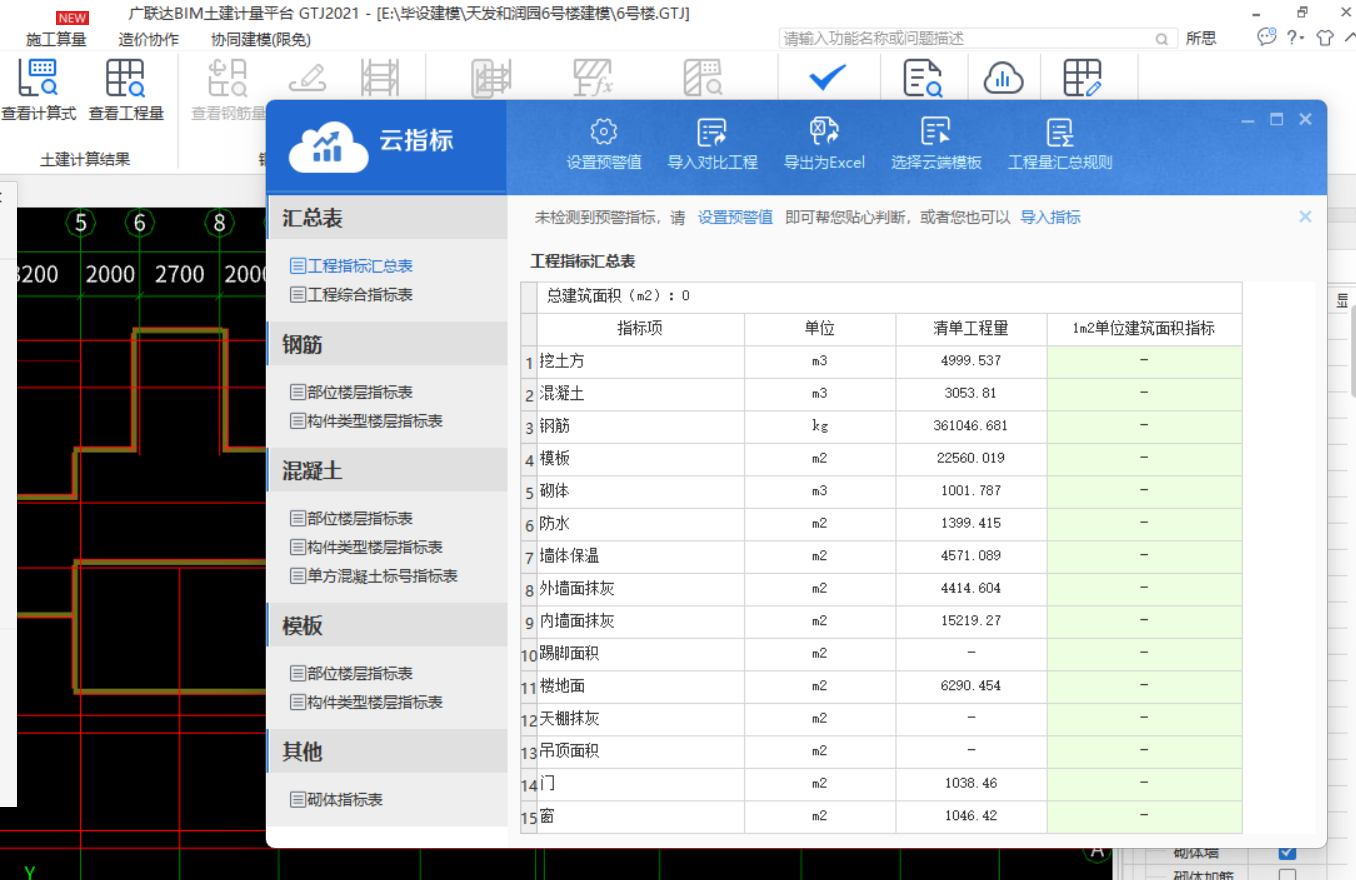Viewport: 1356px width, 880px height.
Task: Click the cloud bar-chart indicator ribbon icon
Action: [1003, 78]
